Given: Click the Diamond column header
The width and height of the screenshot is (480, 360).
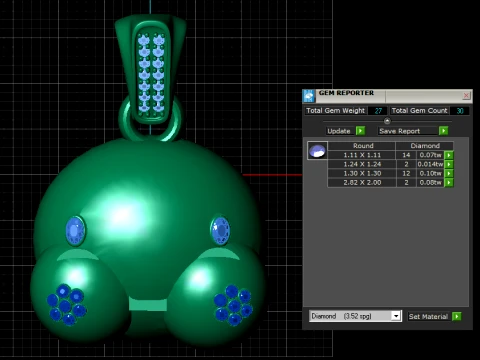Looking at the screenshot, I should (x=425, y=146).
